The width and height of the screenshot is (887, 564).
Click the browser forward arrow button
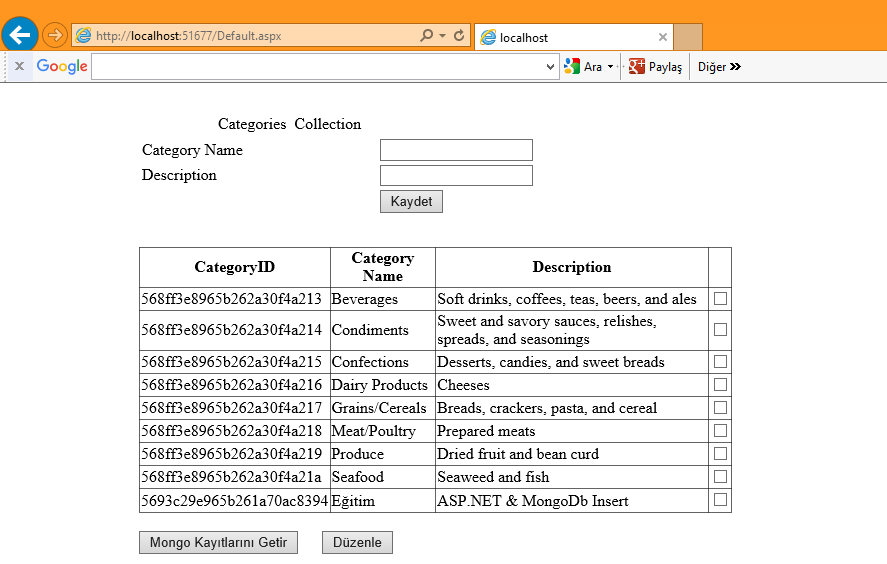54,35
